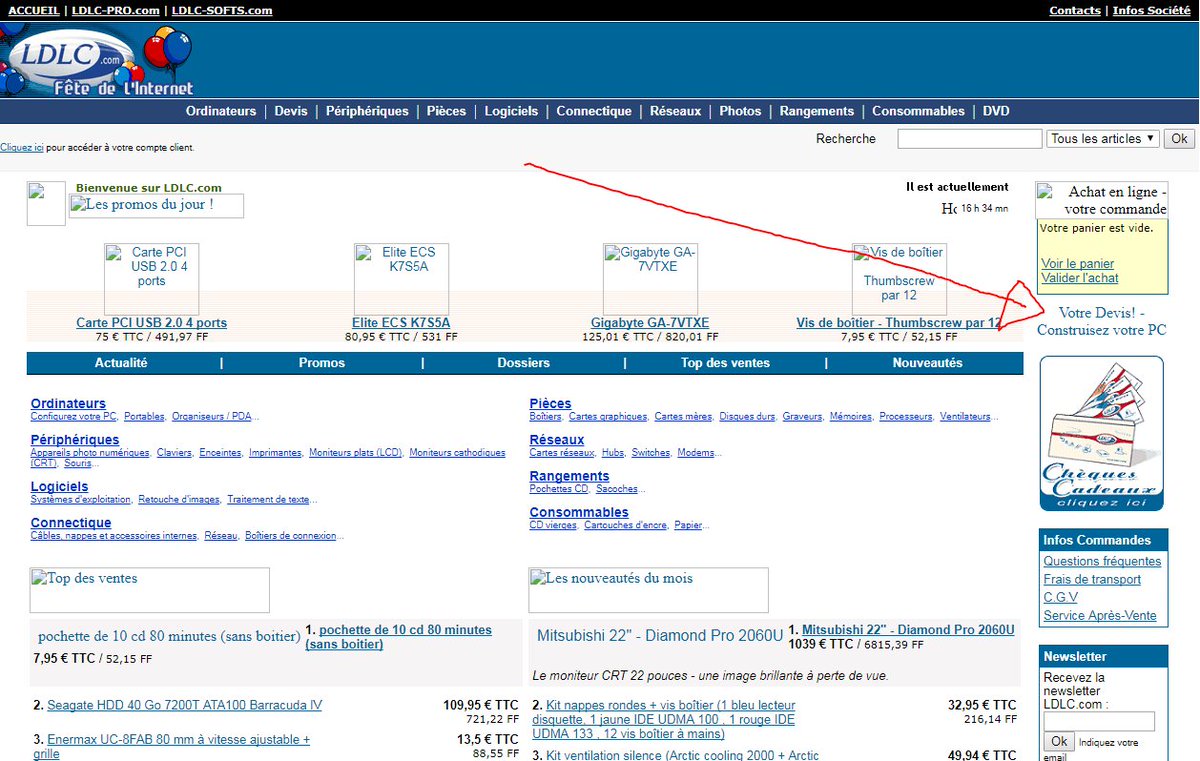Click the search Ok button
This screenshot has width=1200, height=761.
(1179, 139)
